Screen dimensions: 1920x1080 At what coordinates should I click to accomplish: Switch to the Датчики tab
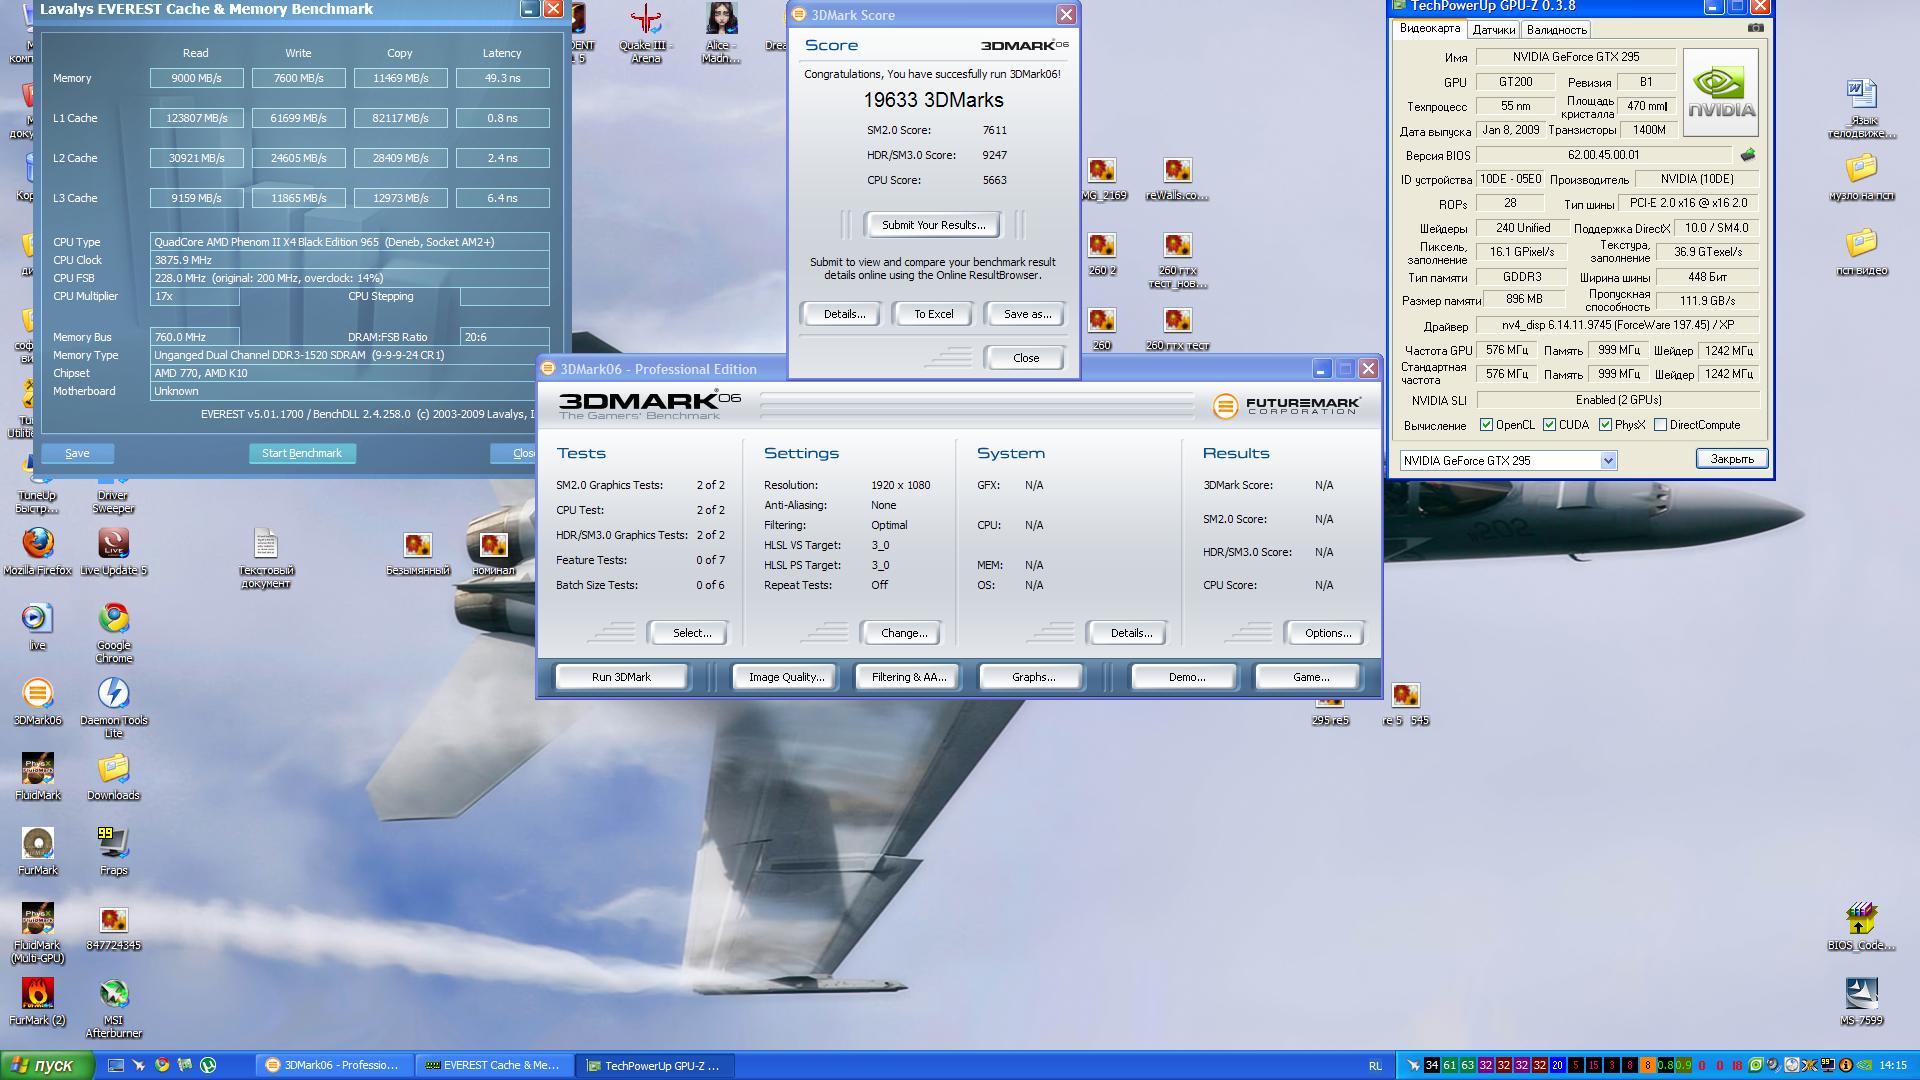pyautogui.click(x=1493, y=30)
